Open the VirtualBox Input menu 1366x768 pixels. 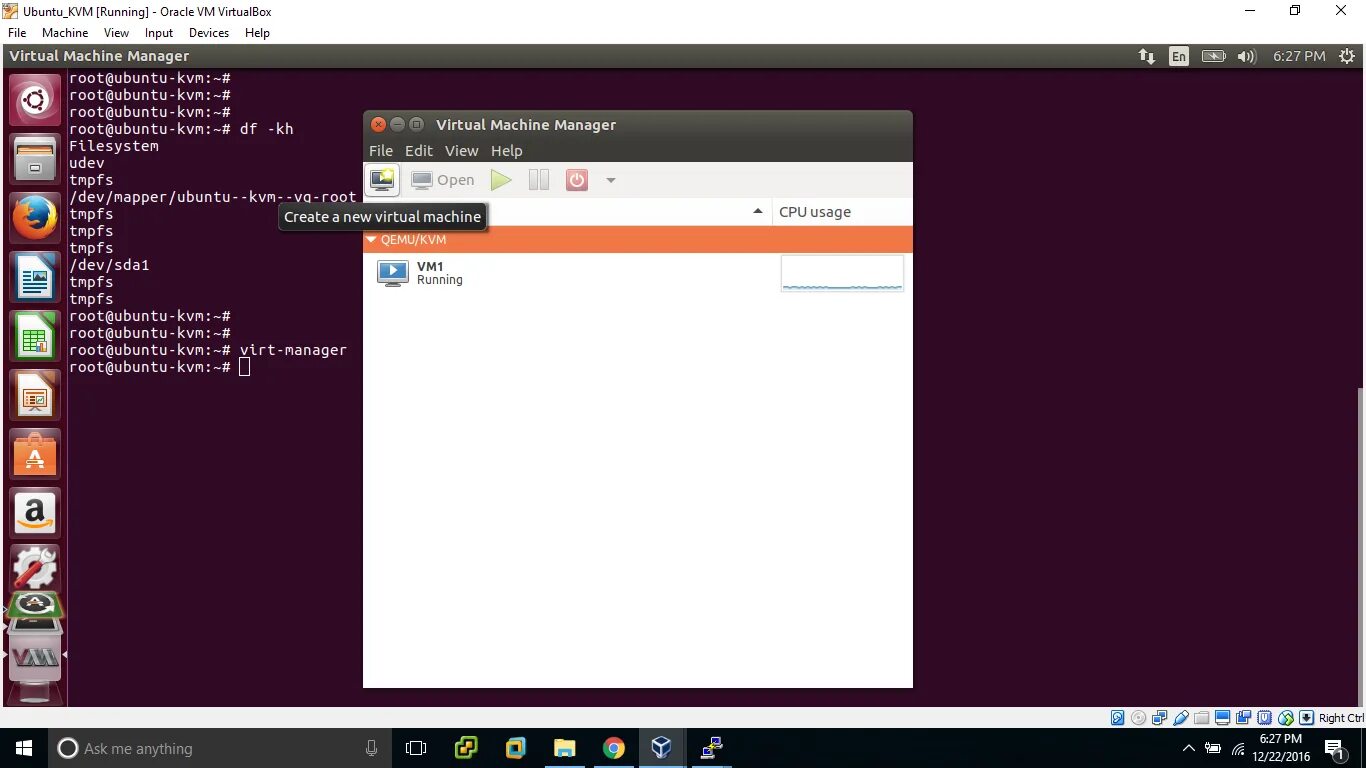[x=159, y=33]
